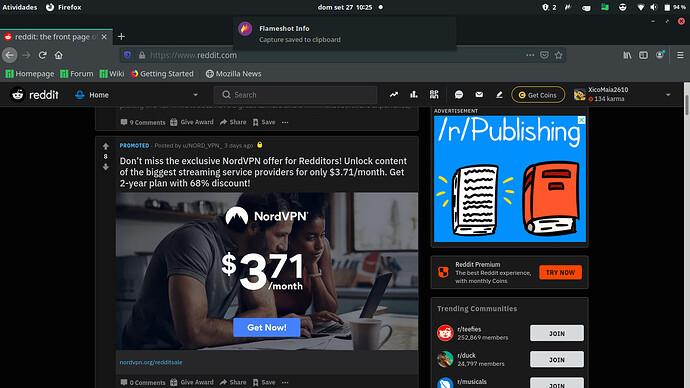This screenshot has width=690, height=388.
Task: Expand the XicoMaia2610 user menu
Action: [x=668, y=95]
